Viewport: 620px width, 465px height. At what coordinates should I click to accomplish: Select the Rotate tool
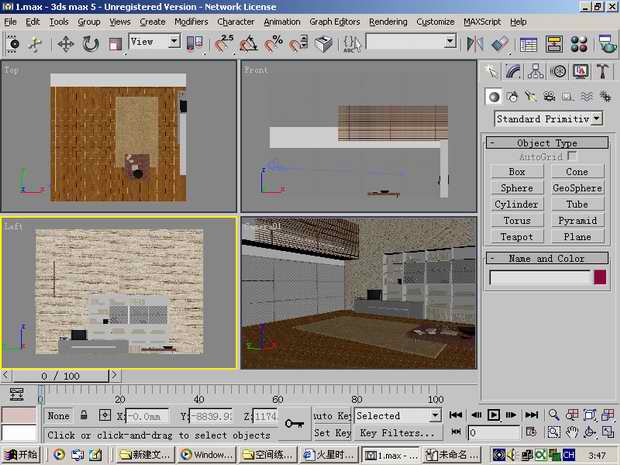tap(91, 44)
